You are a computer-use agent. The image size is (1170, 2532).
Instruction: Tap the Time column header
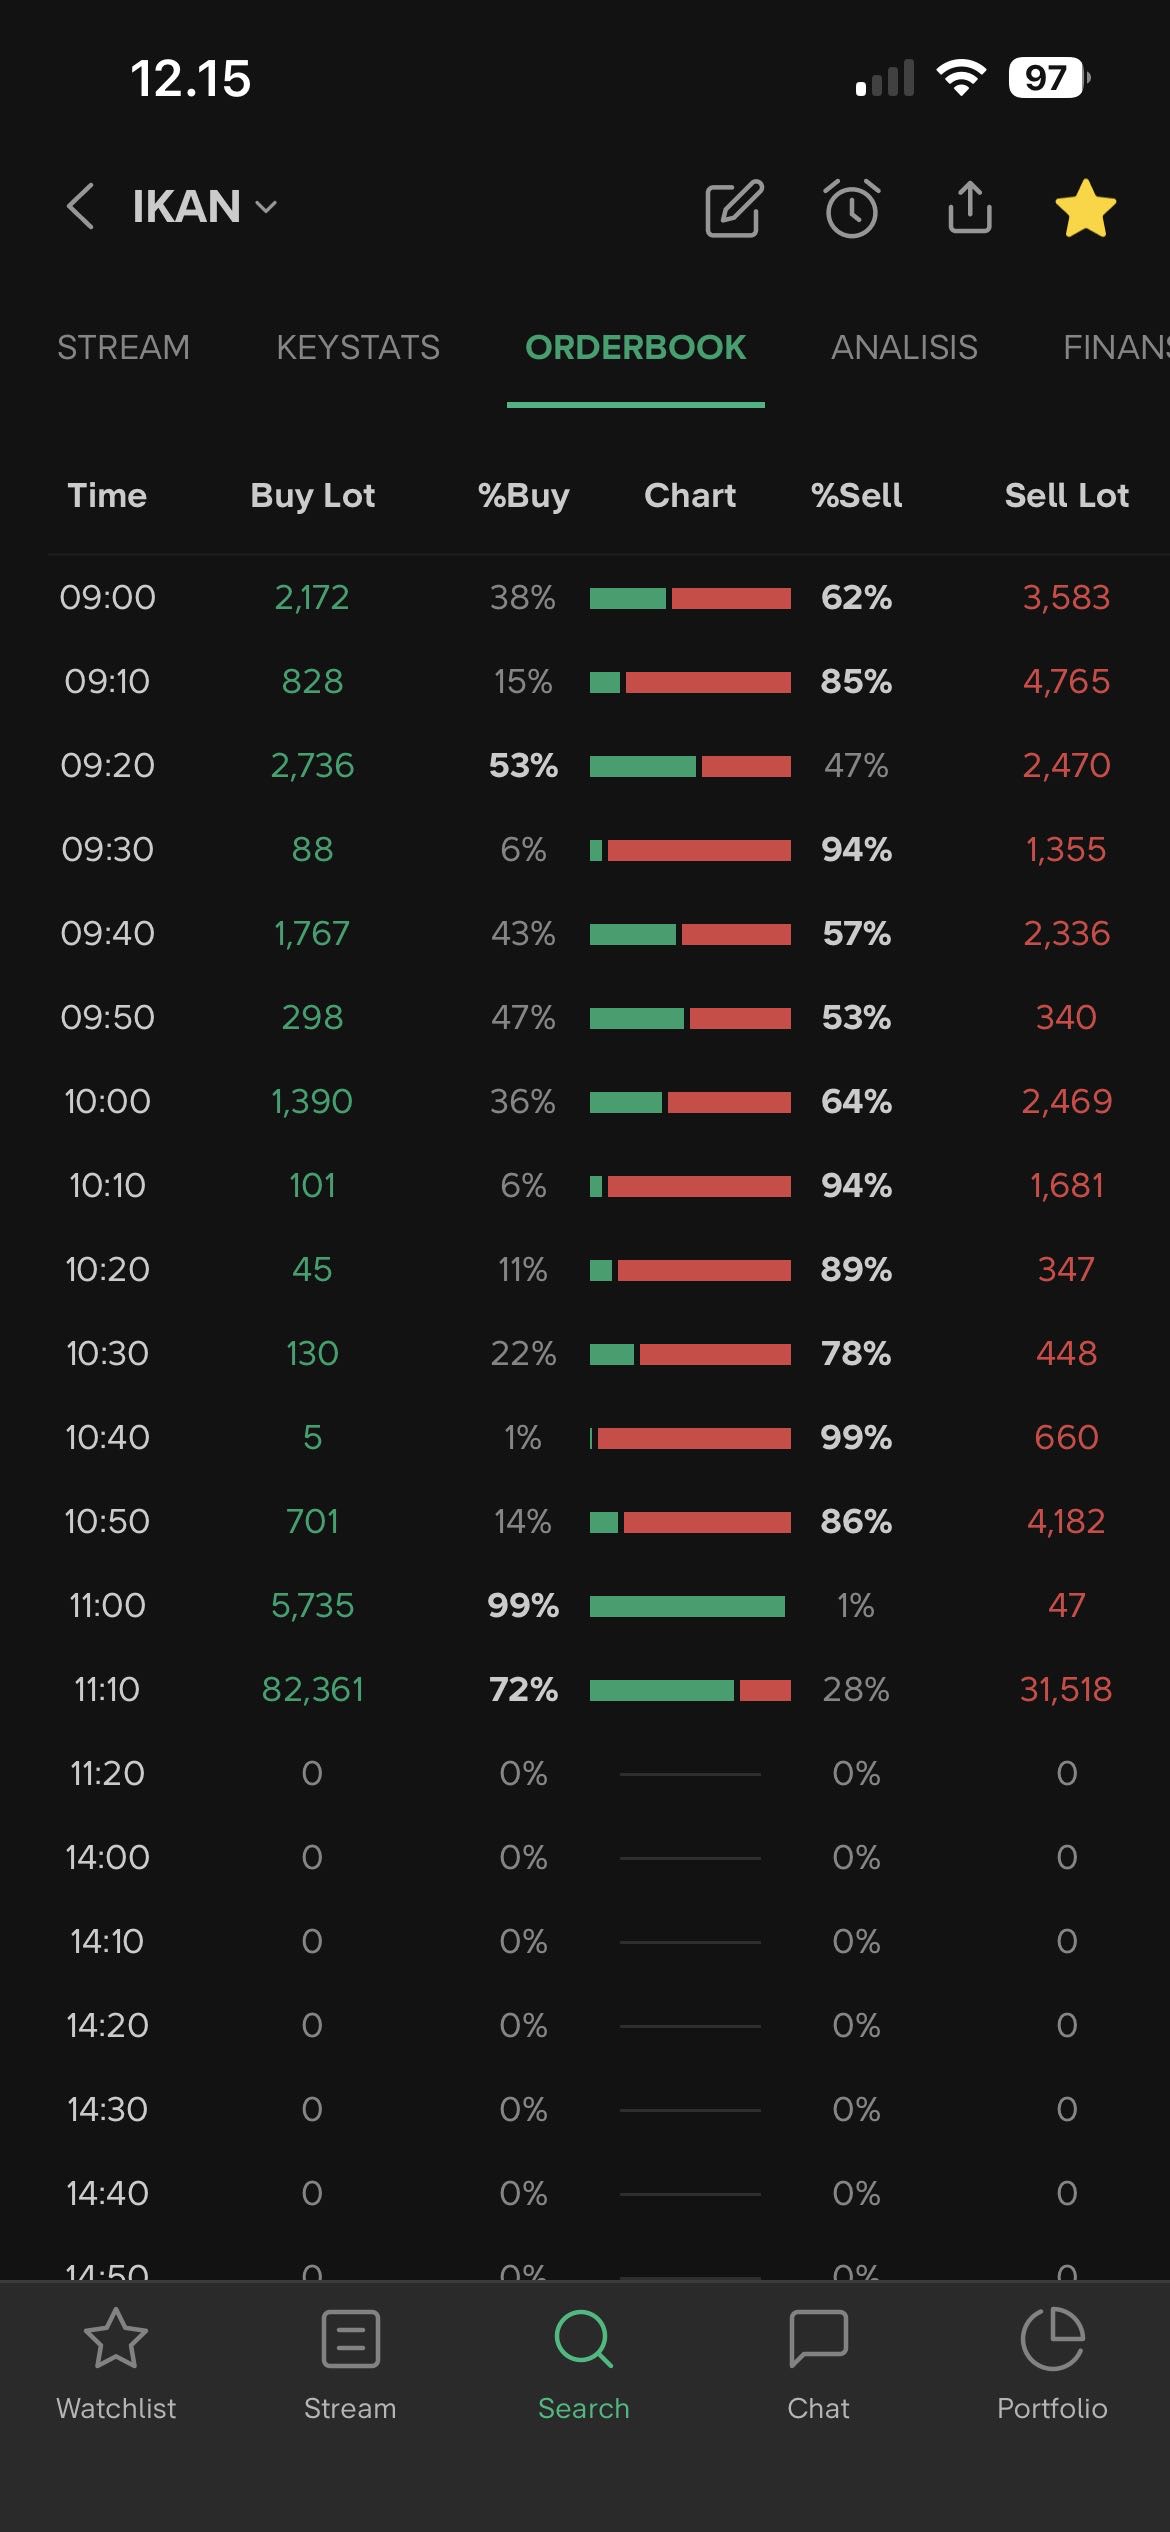click(x=107, y=496)
